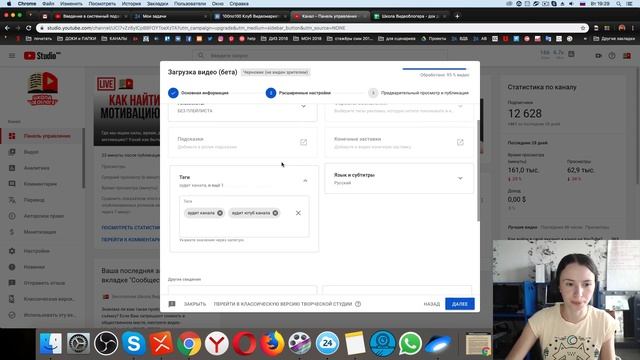Click the YouTube Studio logo
The image size is (640, 360).
point(42,56)
